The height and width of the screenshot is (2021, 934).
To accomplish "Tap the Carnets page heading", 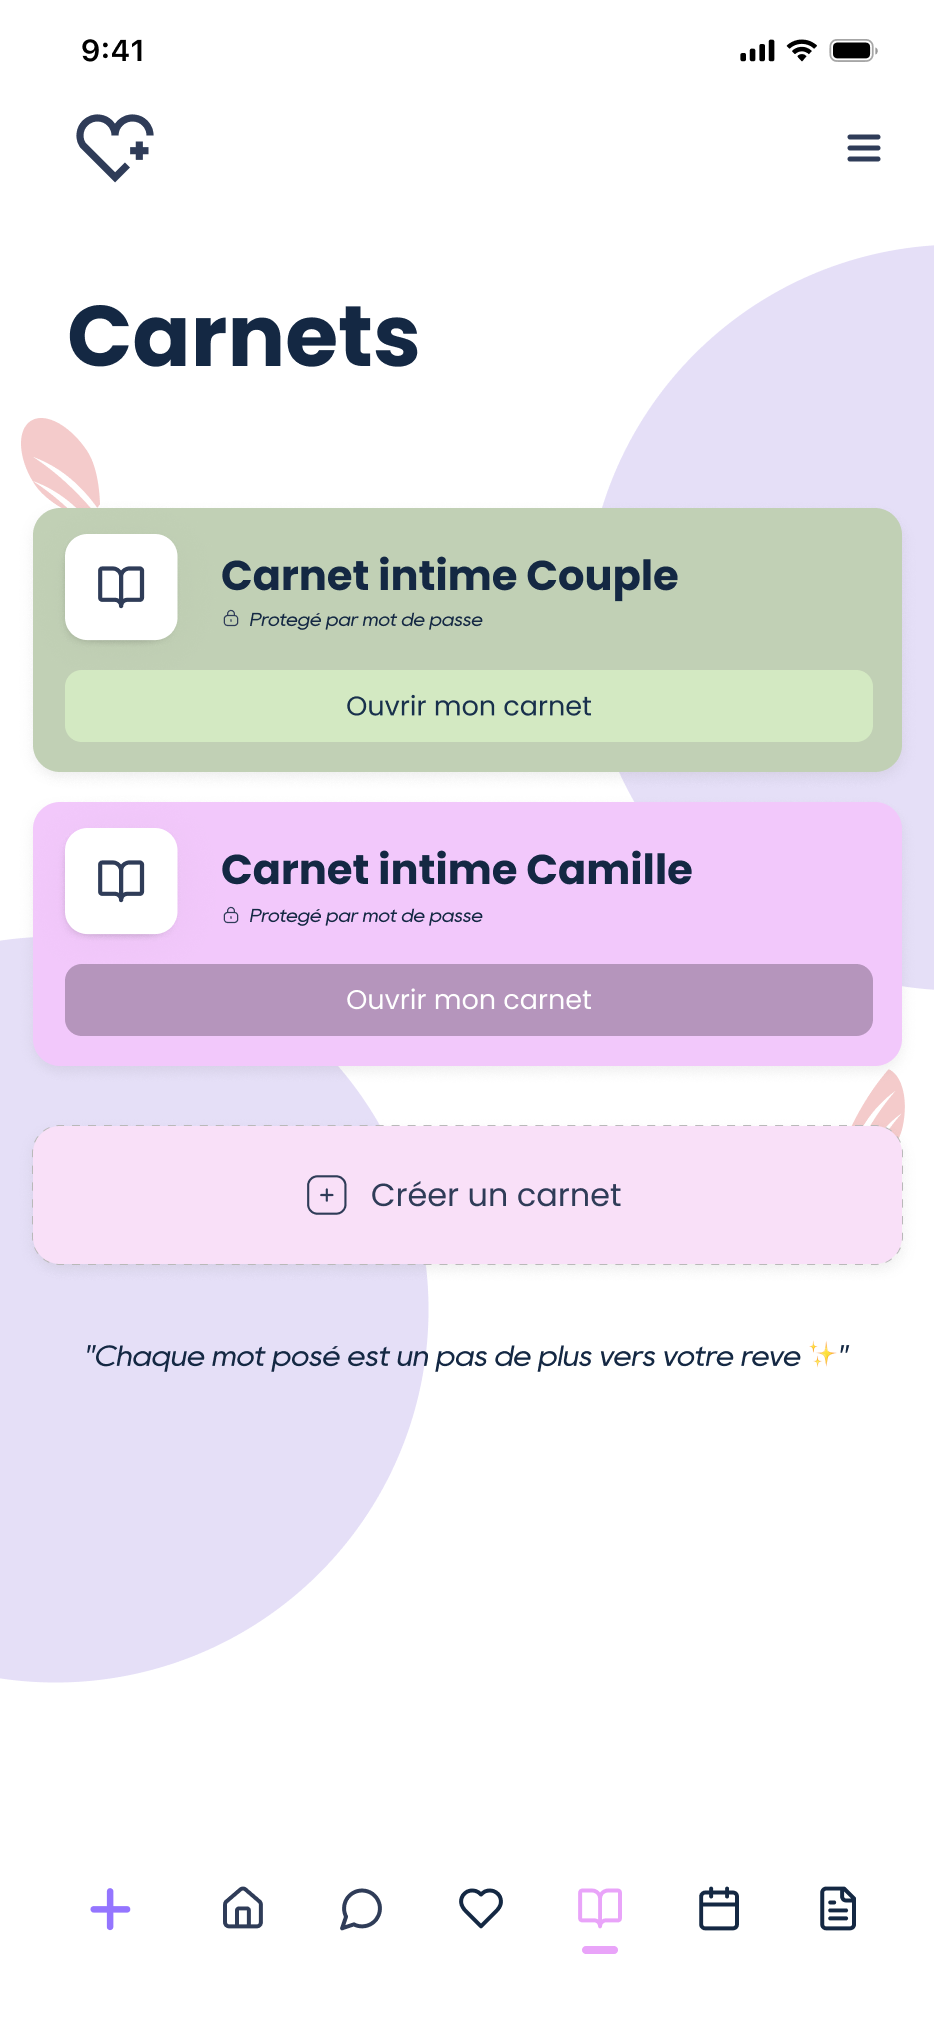I will [244, 337].
